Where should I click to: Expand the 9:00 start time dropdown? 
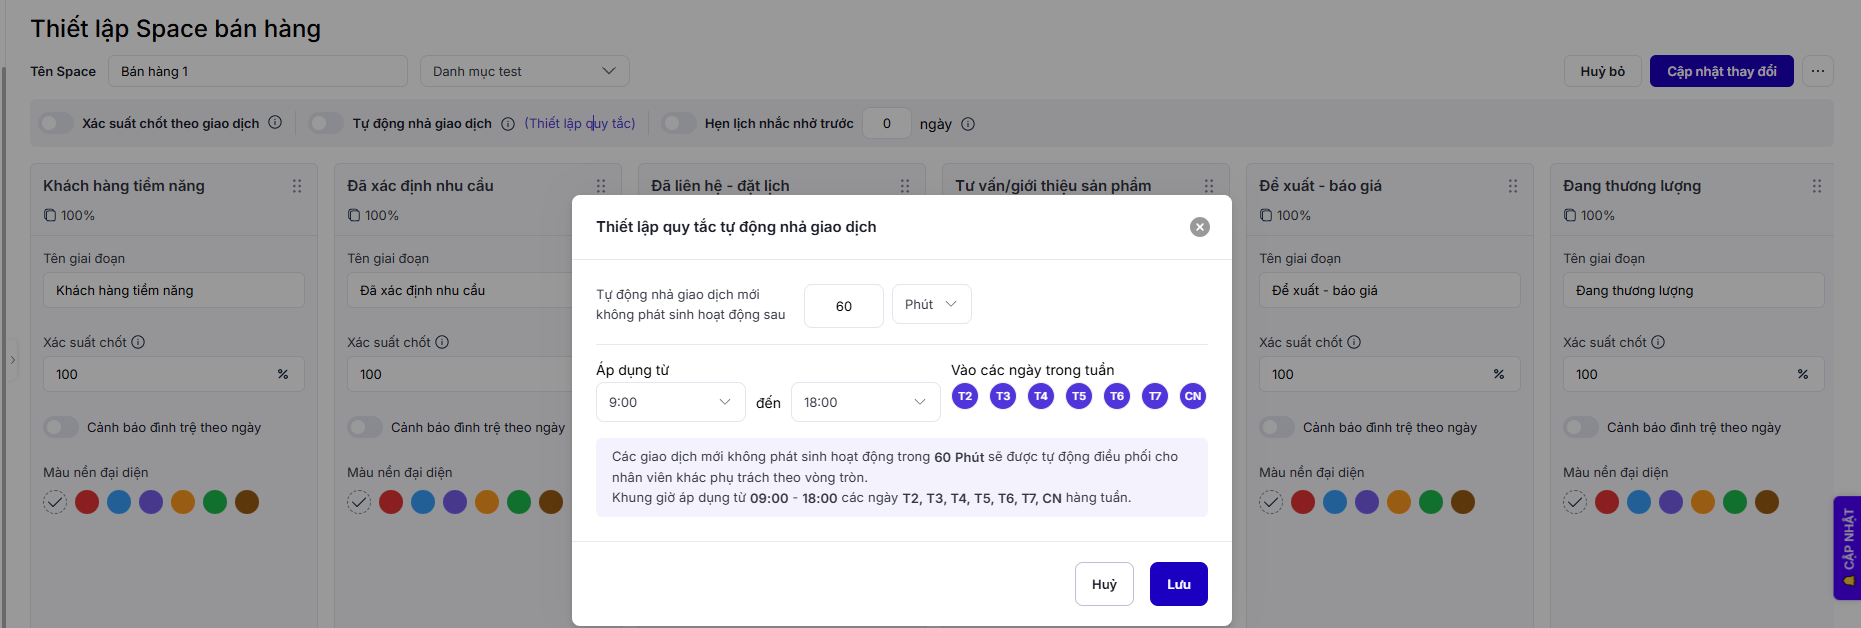[670, 402]
